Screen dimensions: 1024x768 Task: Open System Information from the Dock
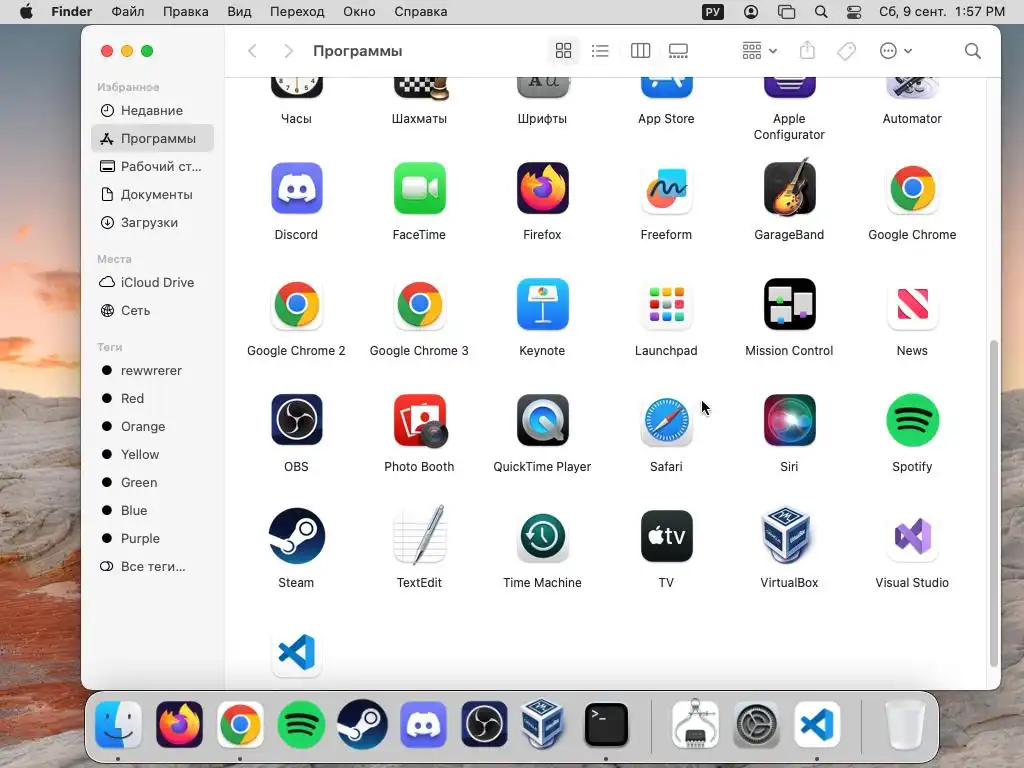(x=695, y=724)
